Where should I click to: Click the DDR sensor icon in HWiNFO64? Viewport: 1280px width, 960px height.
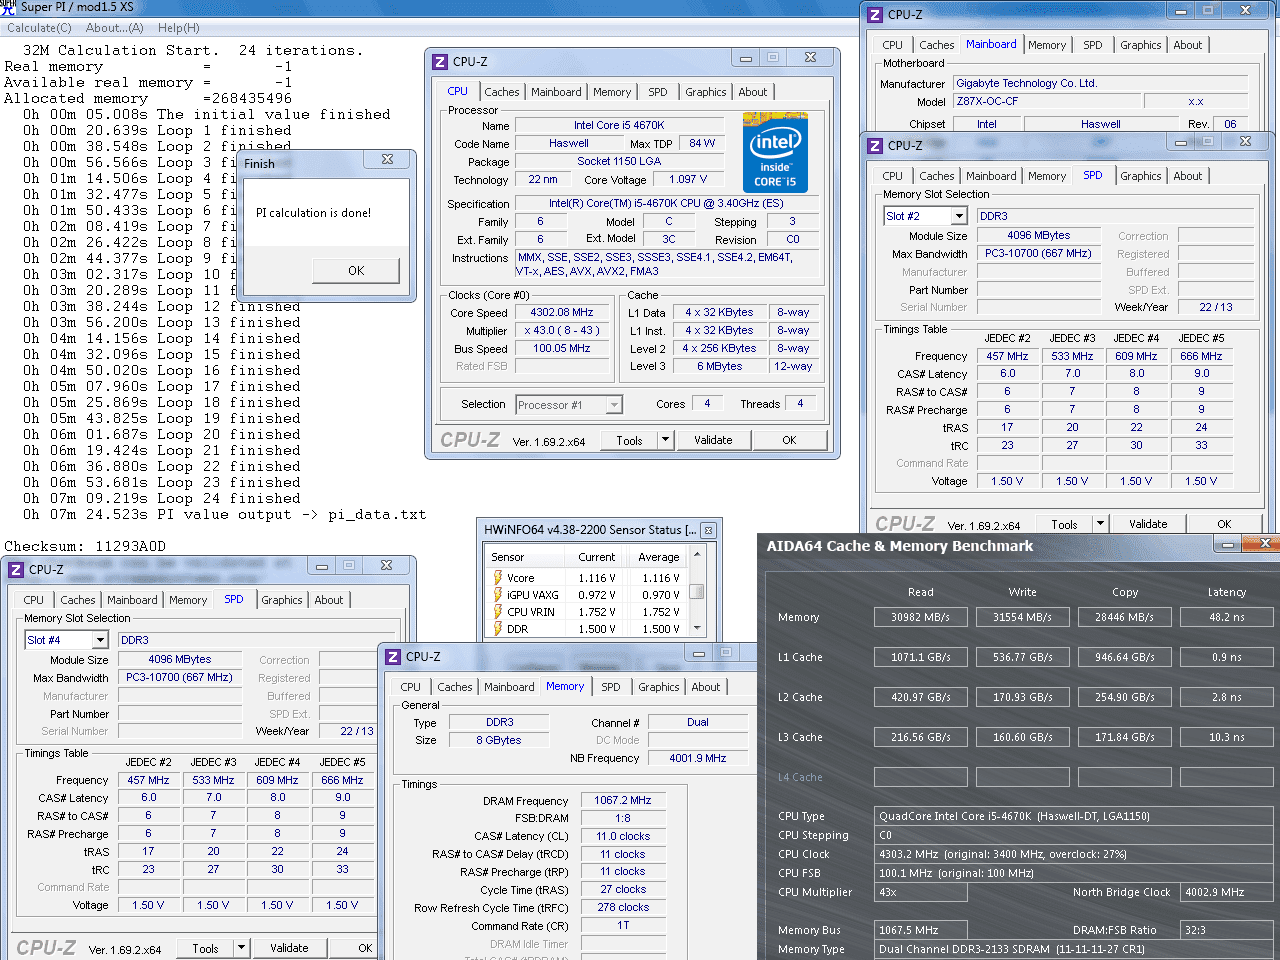[x=497, y=629]
